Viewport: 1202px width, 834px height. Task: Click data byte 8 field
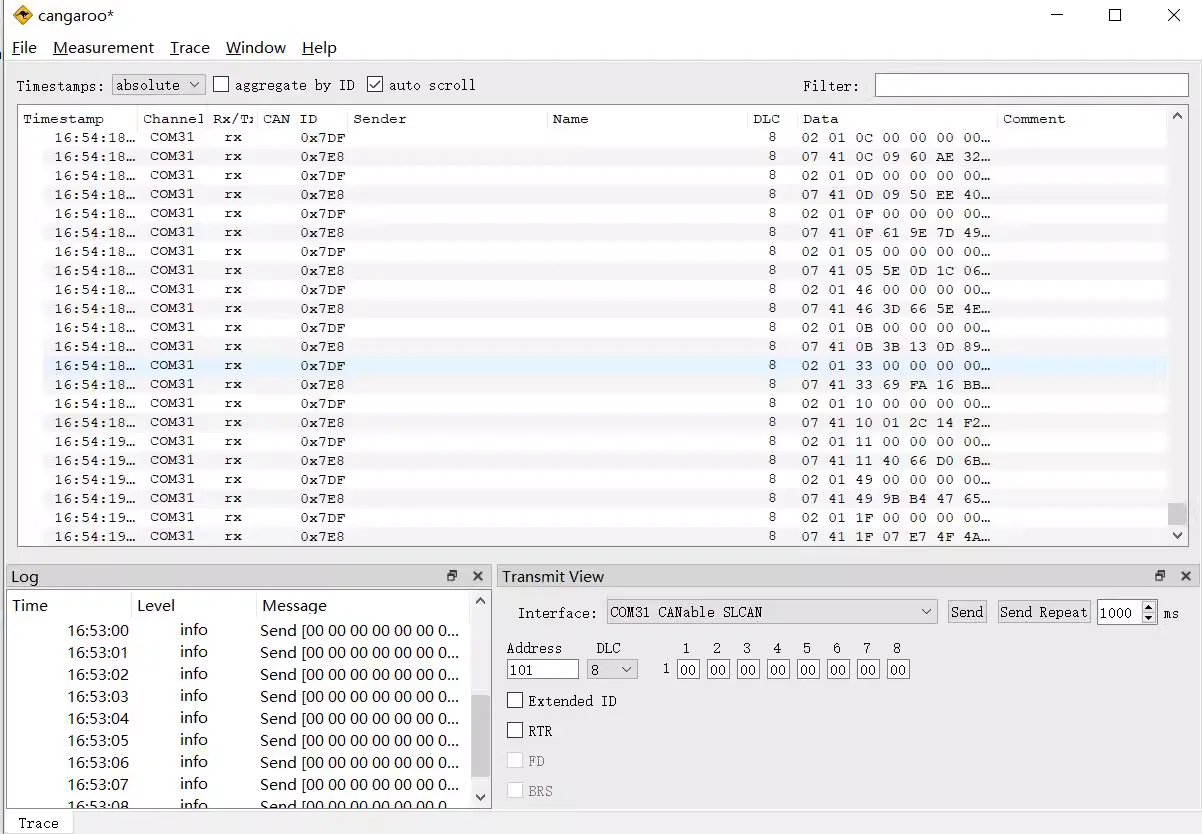click(898, 670)
